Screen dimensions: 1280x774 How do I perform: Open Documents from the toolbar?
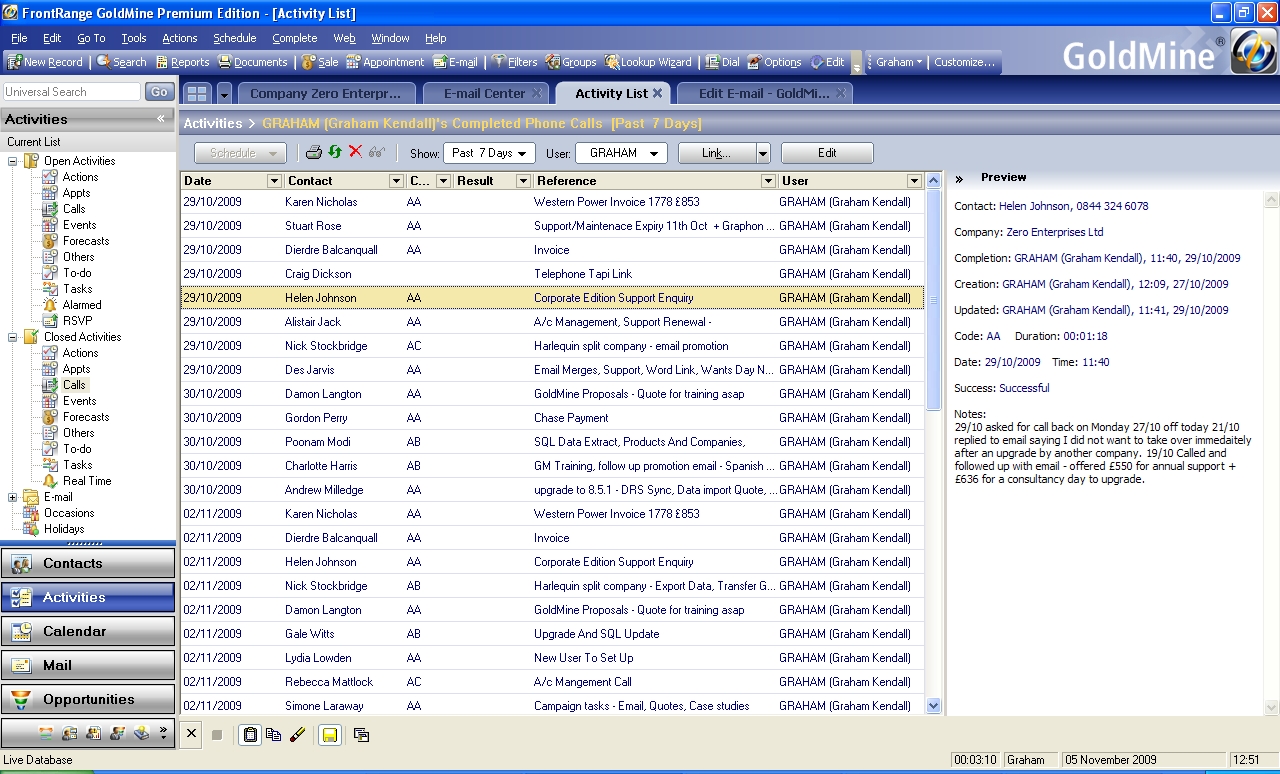click(x=252, y=62)
